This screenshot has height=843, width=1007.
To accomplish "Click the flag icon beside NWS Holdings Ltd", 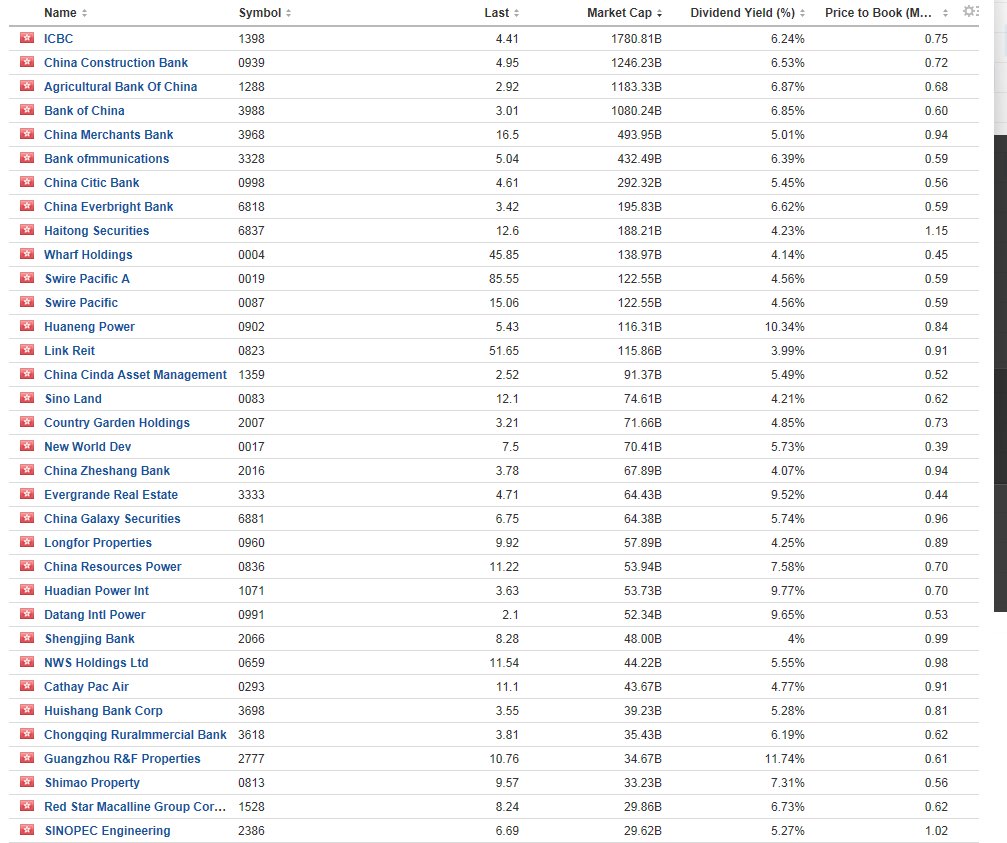I will [27, 662].
